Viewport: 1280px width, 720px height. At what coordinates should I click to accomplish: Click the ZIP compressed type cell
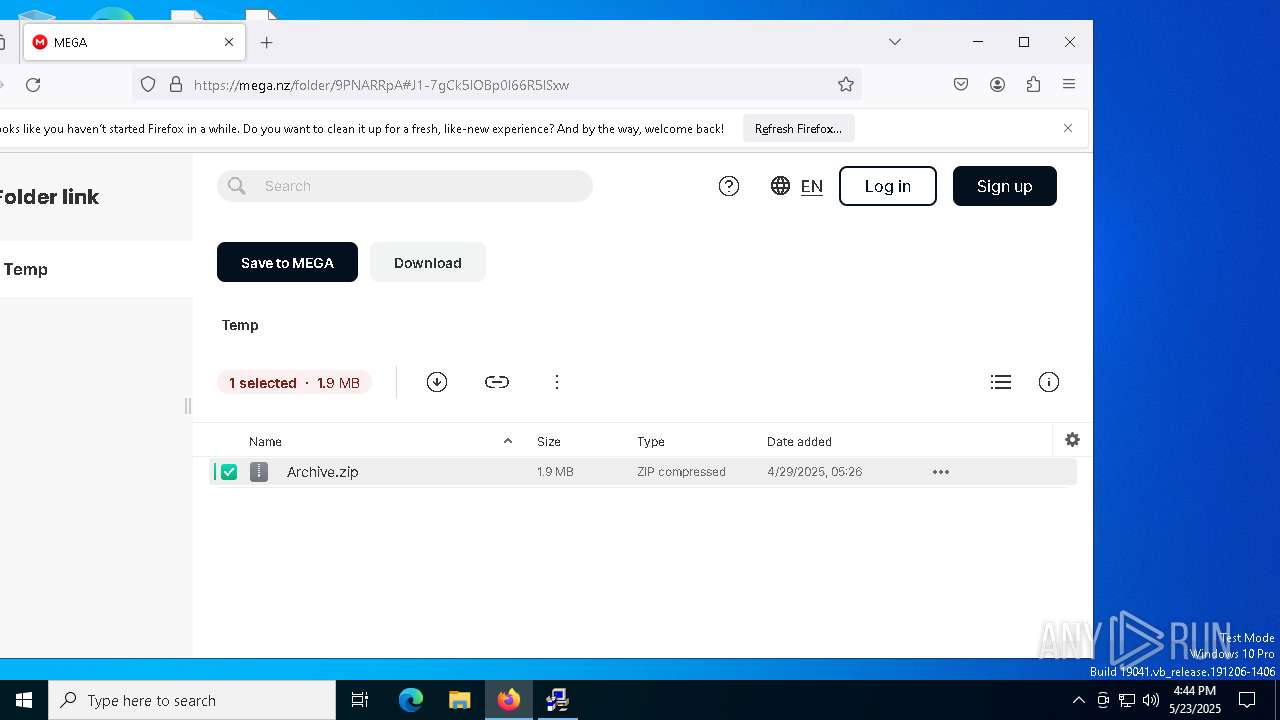(x=681, y=472)
